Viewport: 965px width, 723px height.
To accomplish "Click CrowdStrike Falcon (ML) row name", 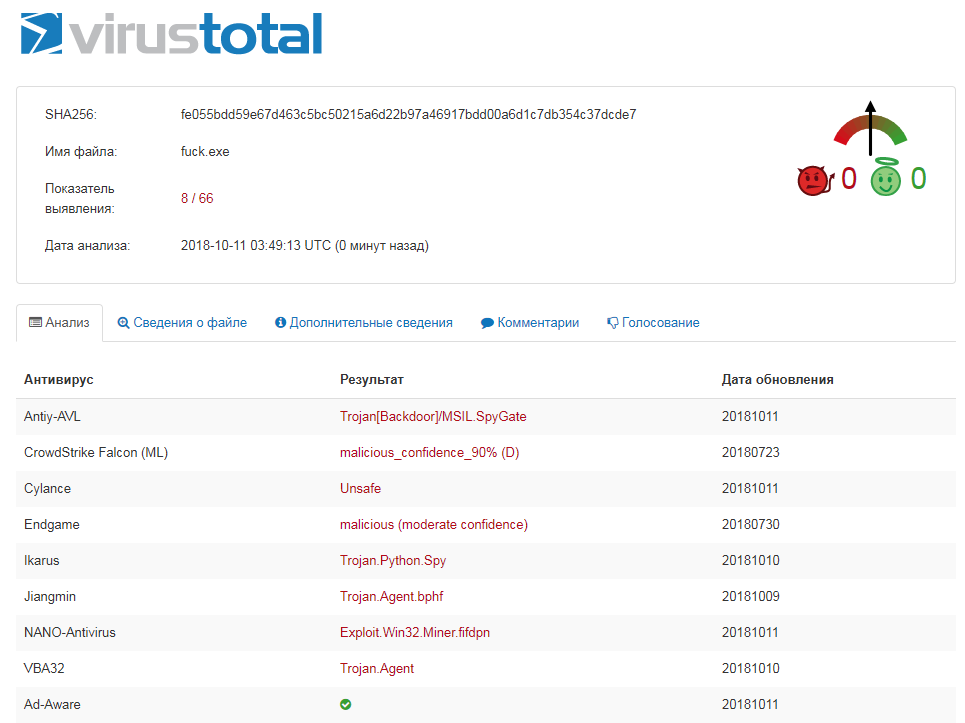I will tap(96, 452).
